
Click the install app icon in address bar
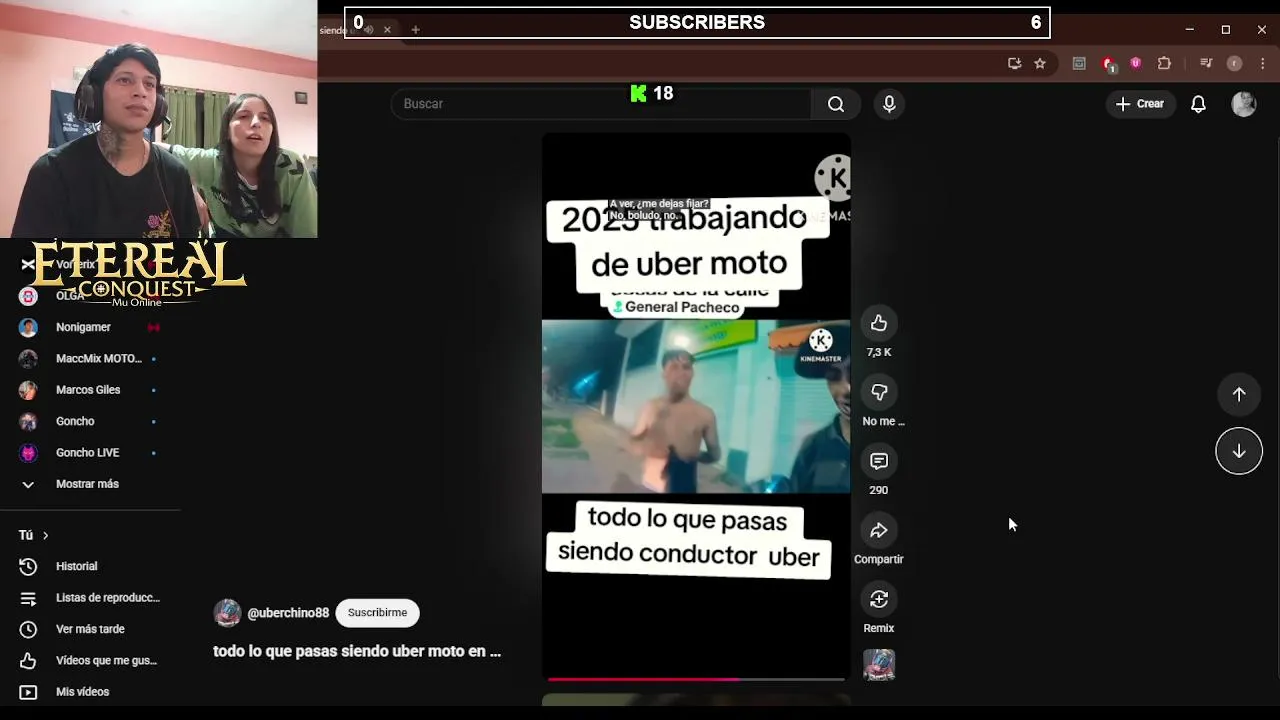[x=1014, y=63]
